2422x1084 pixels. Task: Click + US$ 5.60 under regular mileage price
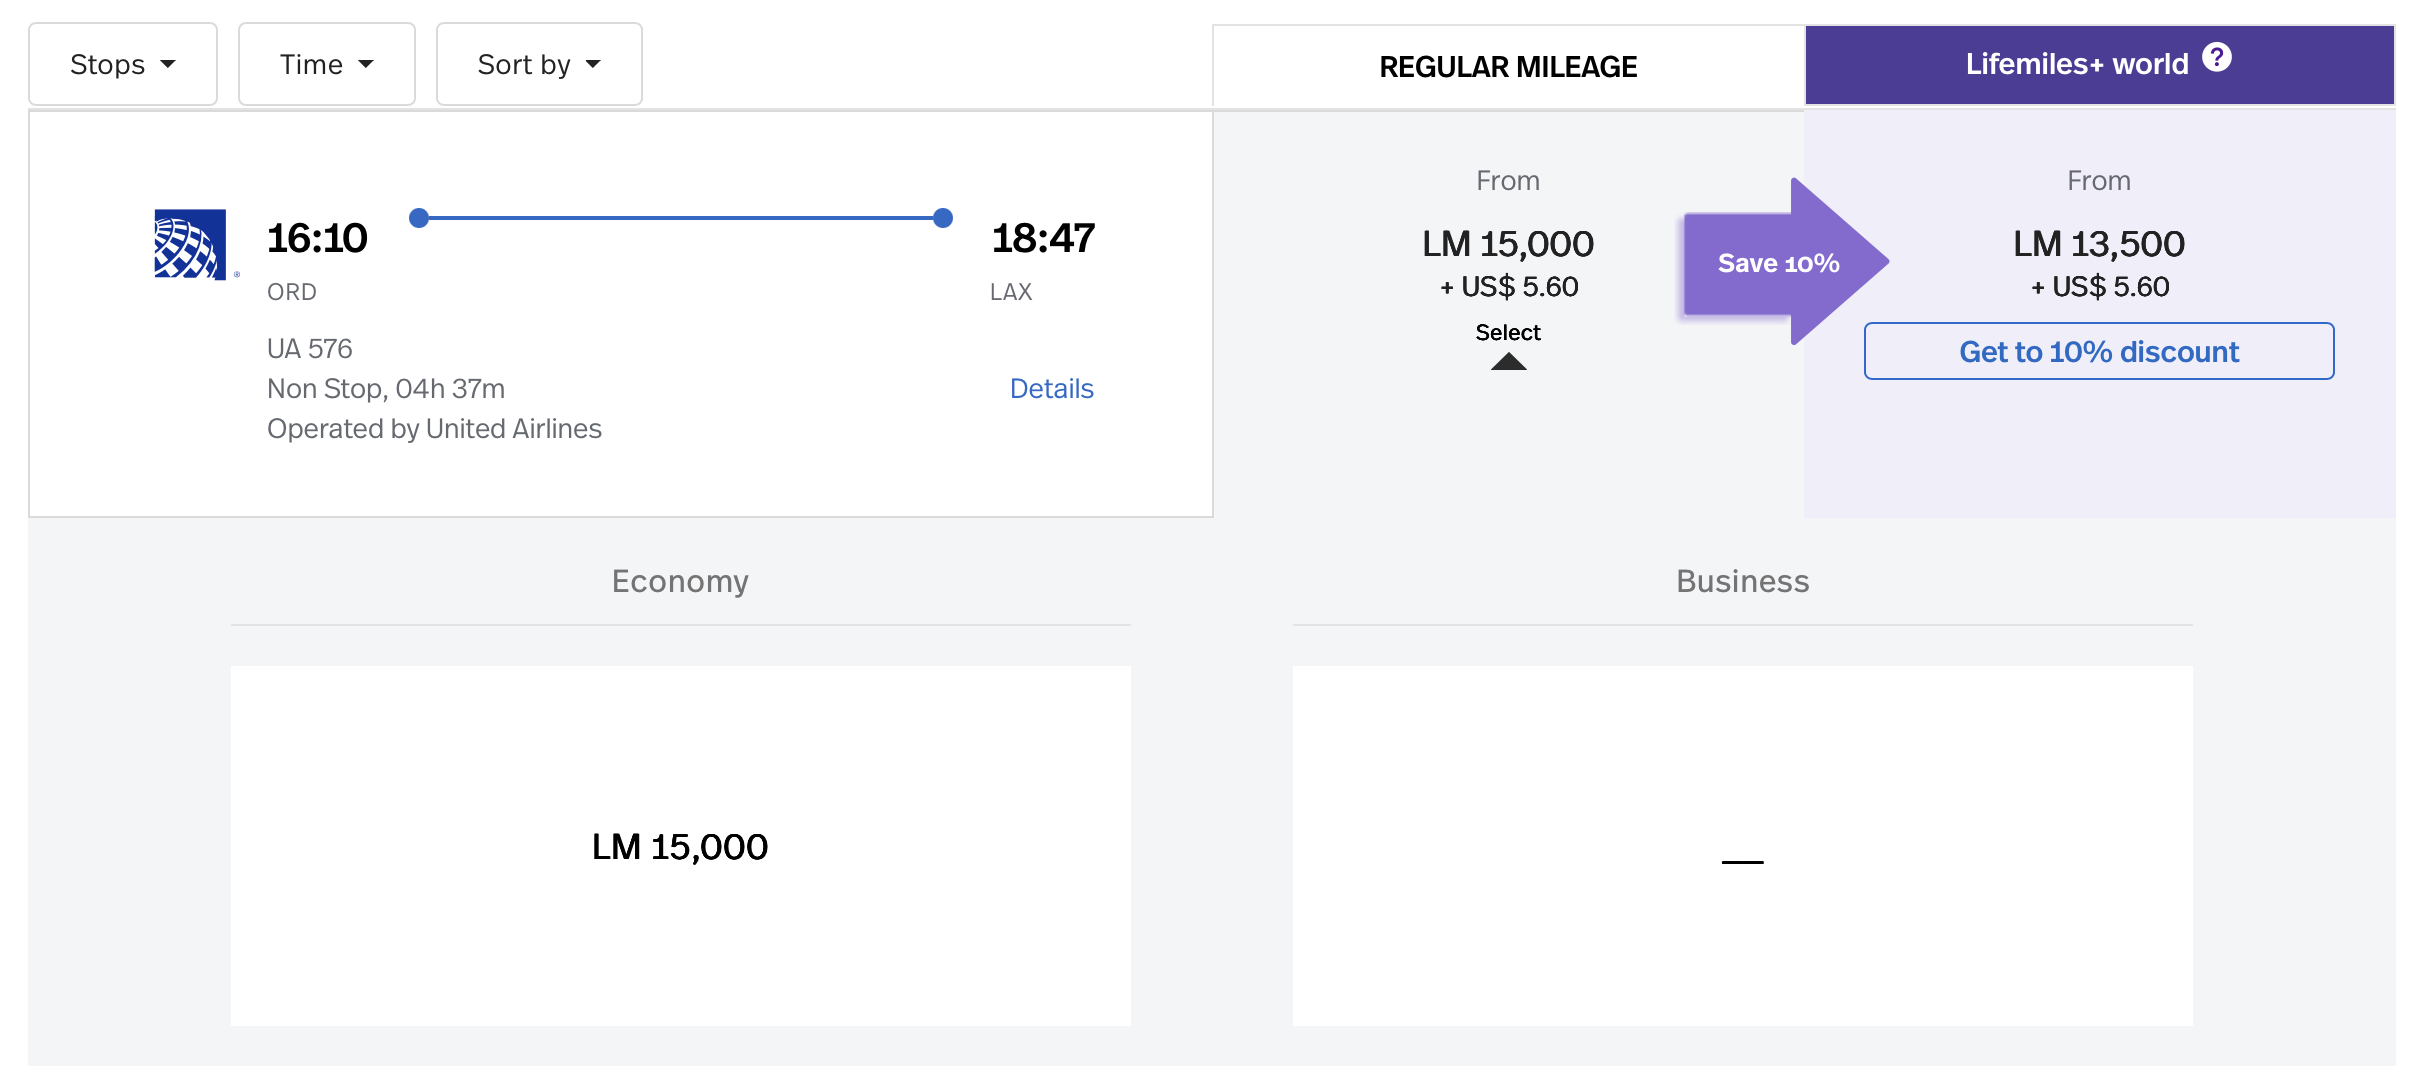tap(1509, 287)
